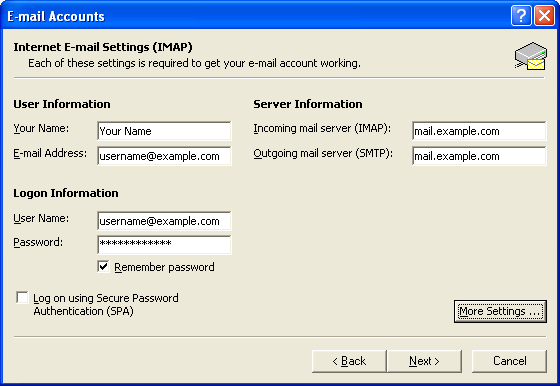Cancel the account setup
This screenshot has height=386, width=560.
coord(509,361)
